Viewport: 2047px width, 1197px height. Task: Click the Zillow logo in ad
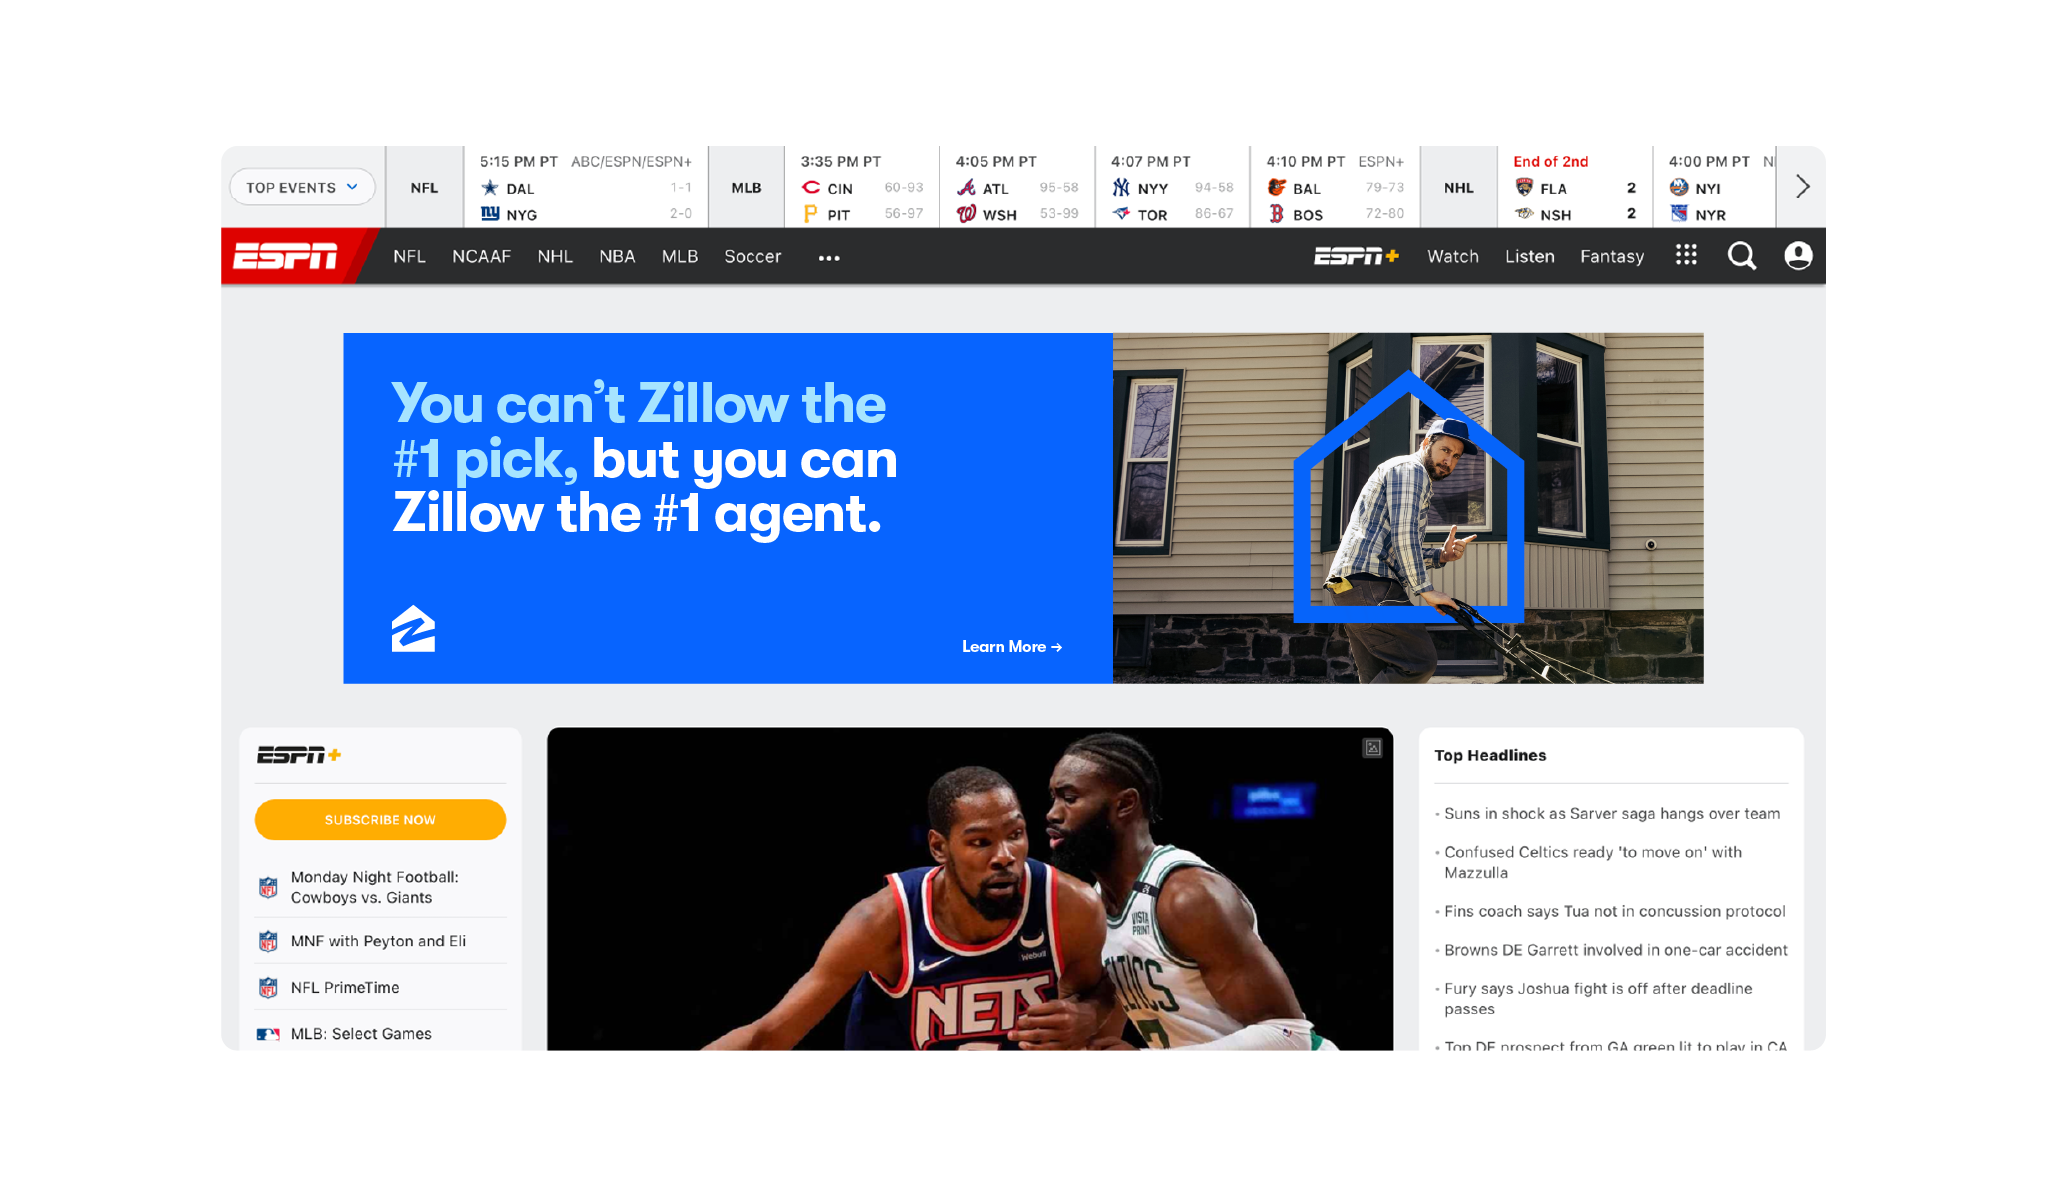click(x=413, y=629)
